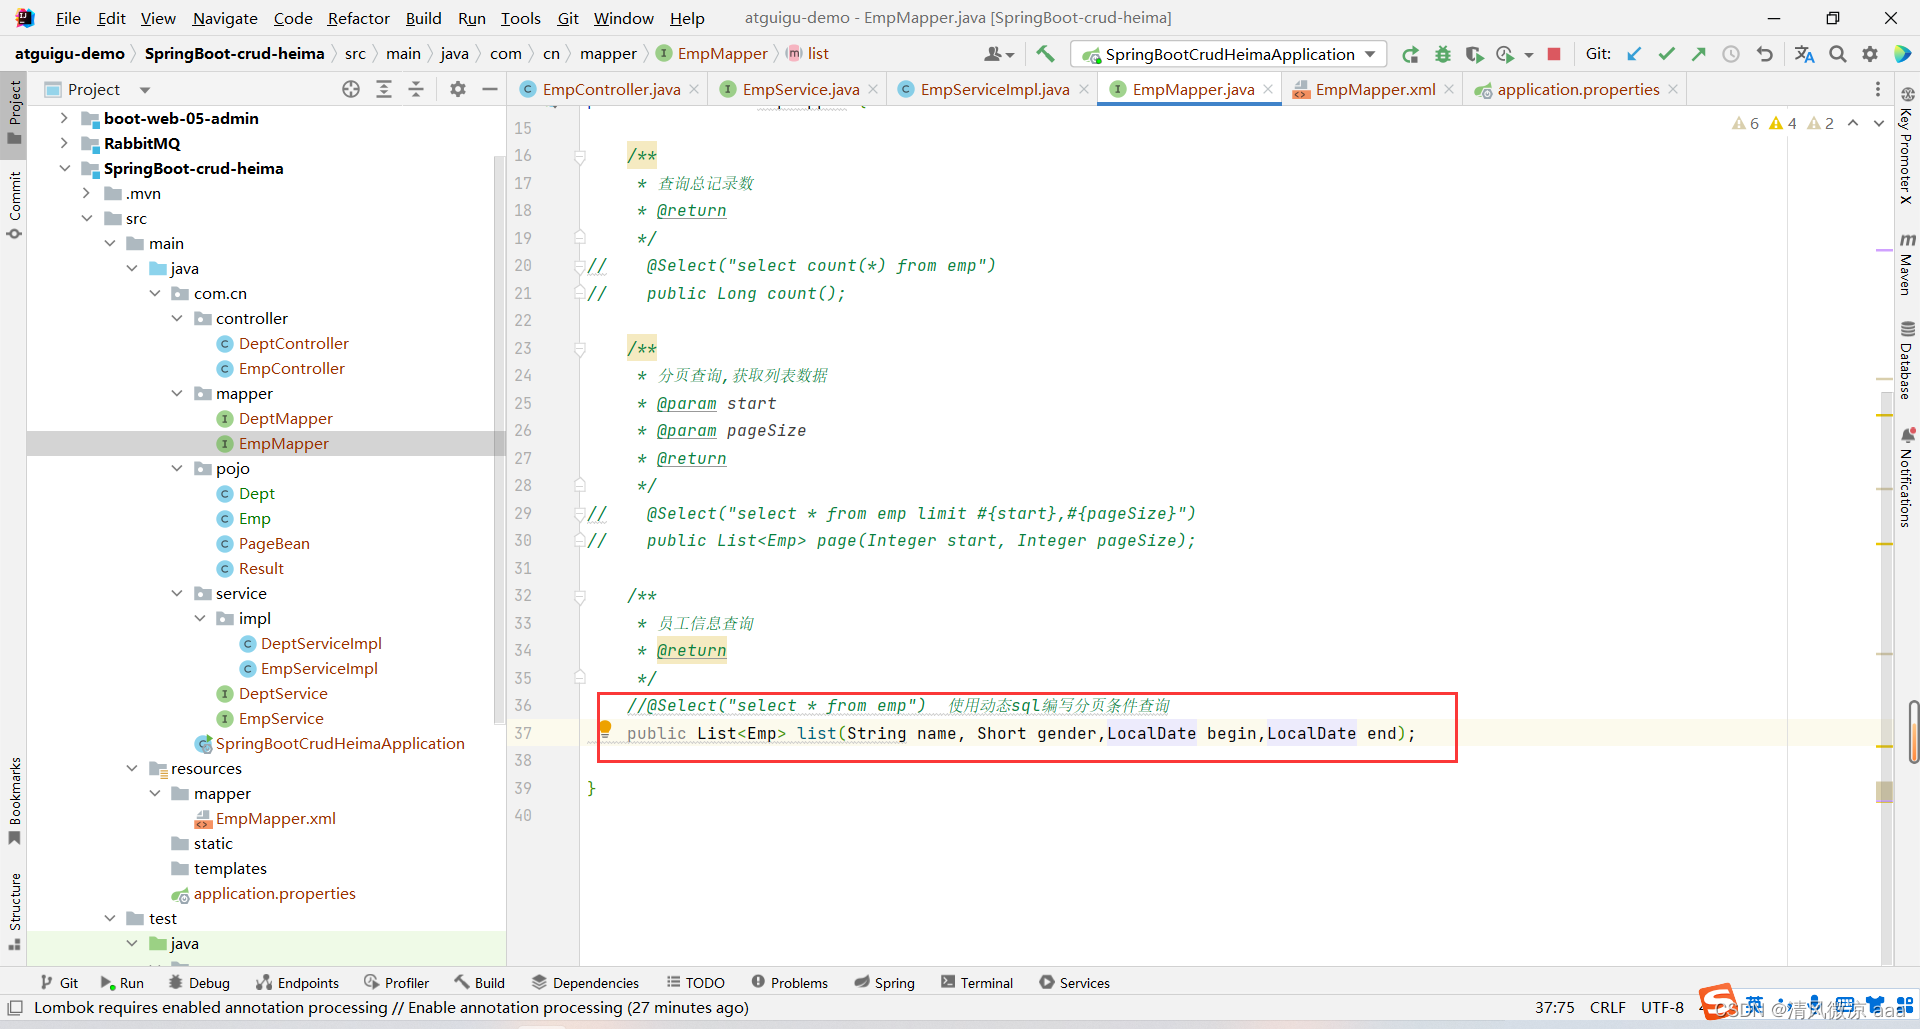Toggle the Bookmarks tool window
The width and height of the screenshot is (1920, 1029).
click(x=14, y=801)
